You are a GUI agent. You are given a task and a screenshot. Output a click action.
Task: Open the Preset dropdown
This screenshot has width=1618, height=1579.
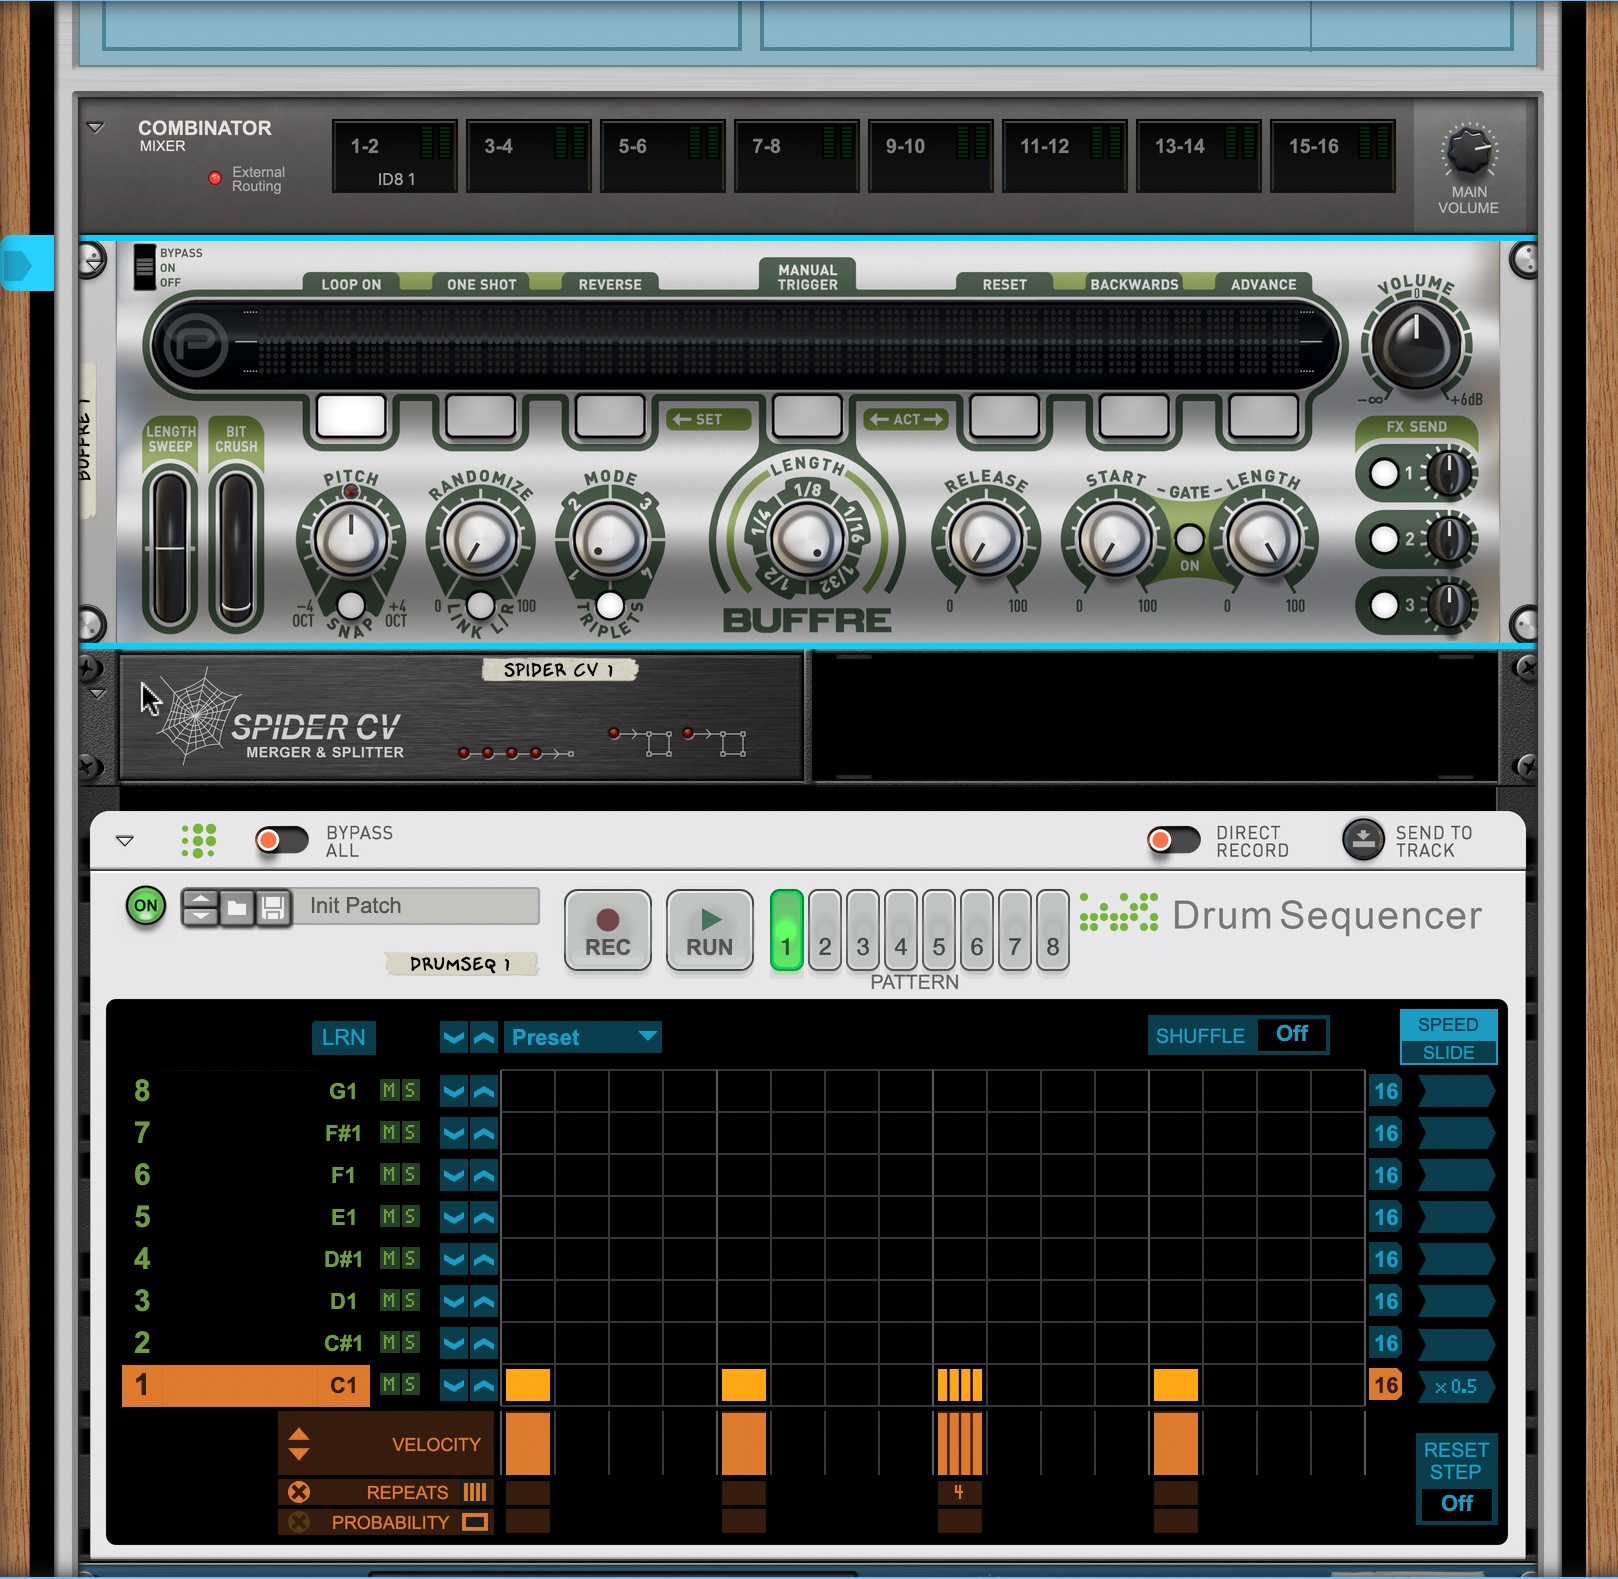click(x=582, y=1037)
